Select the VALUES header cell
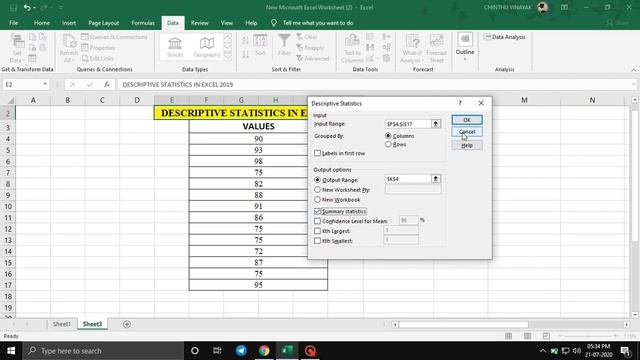Viewport: 640px width, 360px height. [258, 127]
